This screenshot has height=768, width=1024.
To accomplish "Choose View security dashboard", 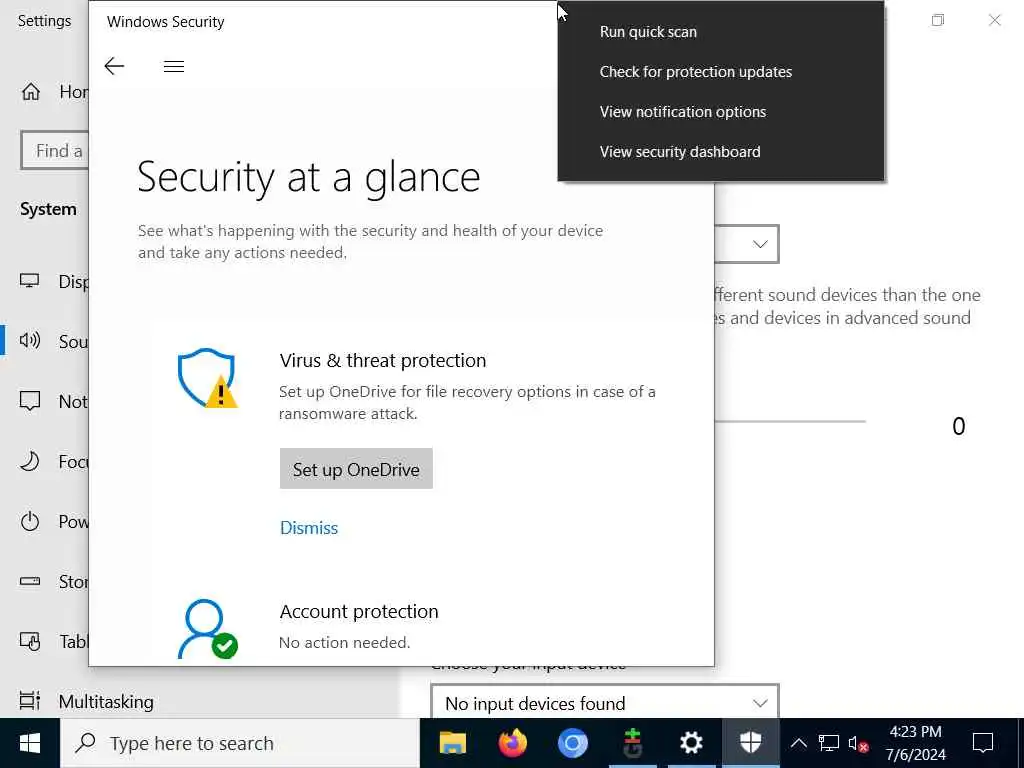I will 721,152.
